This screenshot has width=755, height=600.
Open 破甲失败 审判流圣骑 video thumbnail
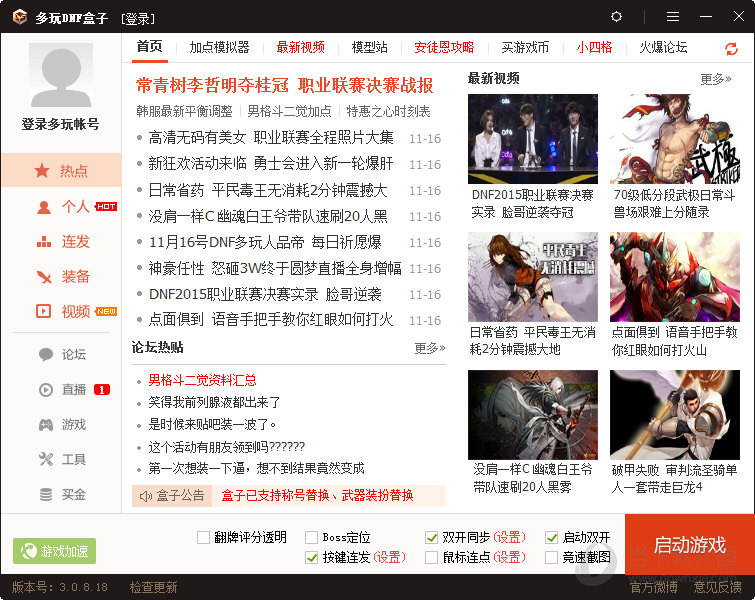(675, 415)
